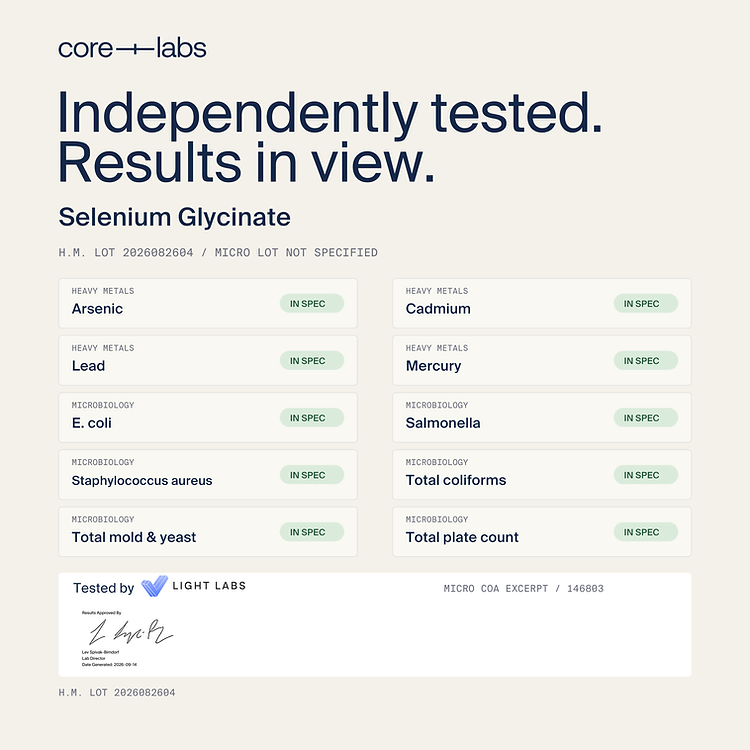The image size is (750, 750).
Task: Click the Light Labs checkmark logo
Action: (154, 586)
